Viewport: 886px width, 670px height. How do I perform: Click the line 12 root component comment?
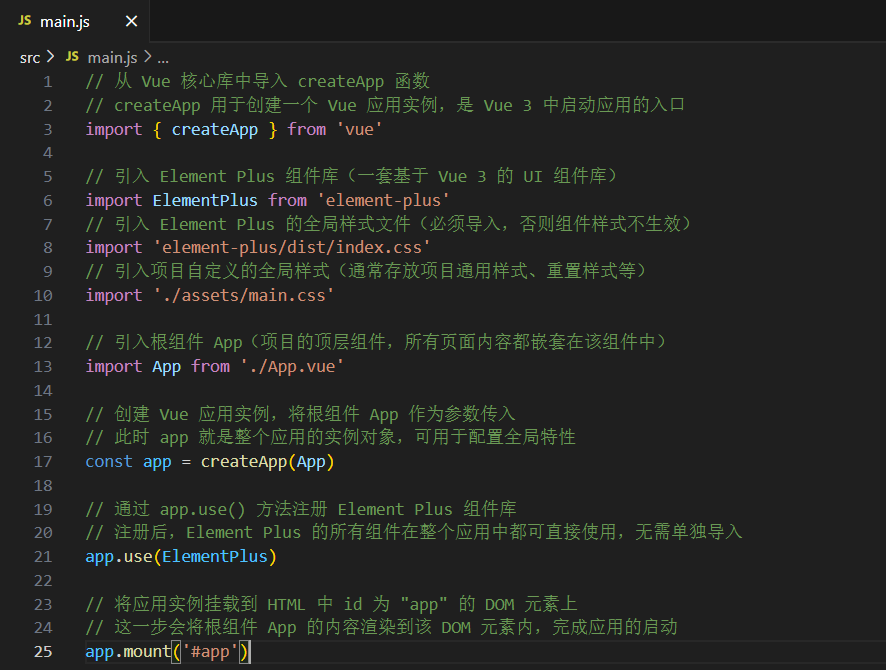point(376,342)
